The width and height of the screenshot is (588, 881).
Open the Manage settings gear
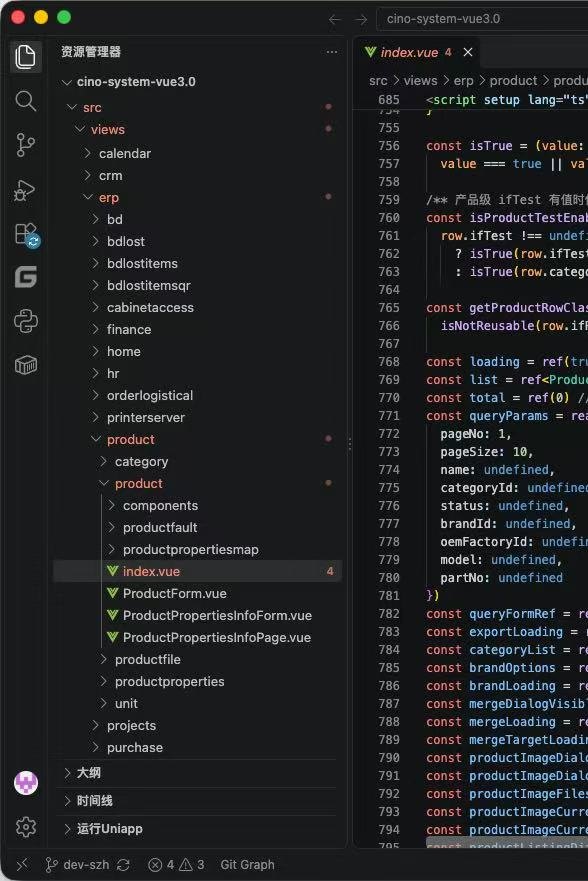point(25,826)
